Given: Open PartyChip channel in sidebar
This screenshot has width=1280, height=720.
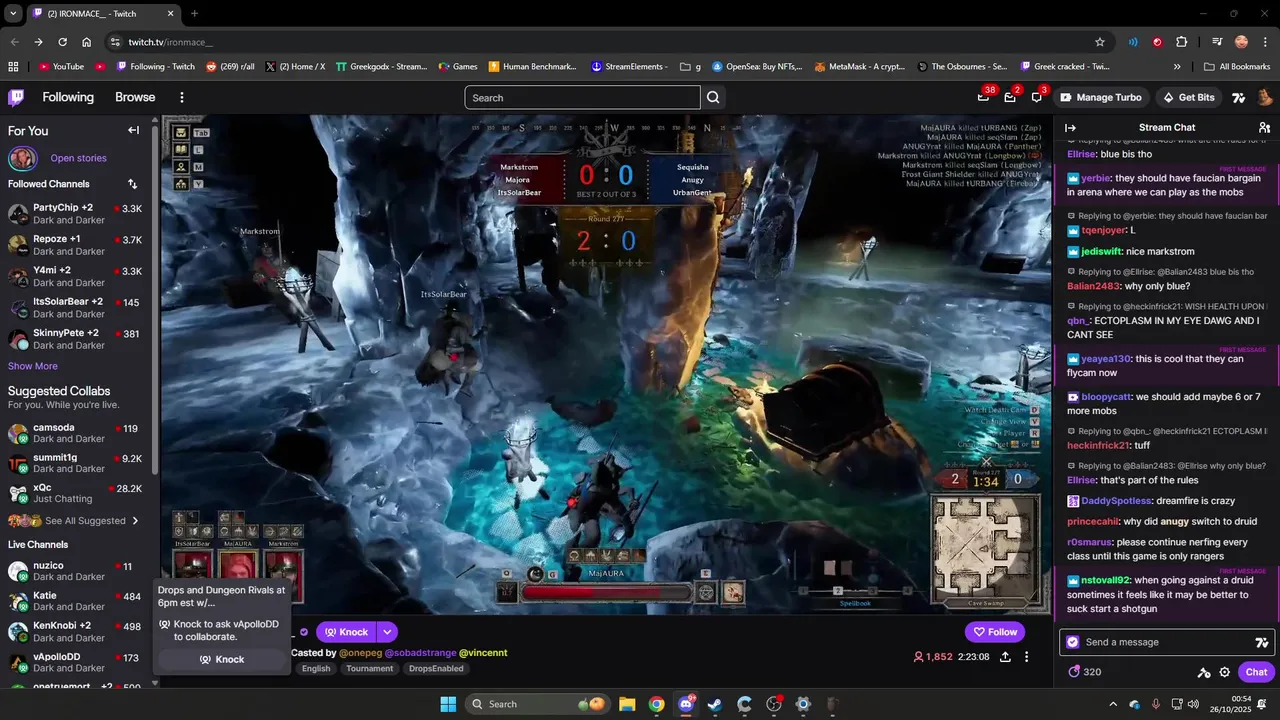Looking at the screenshot, I should click(x=77, y=214).
